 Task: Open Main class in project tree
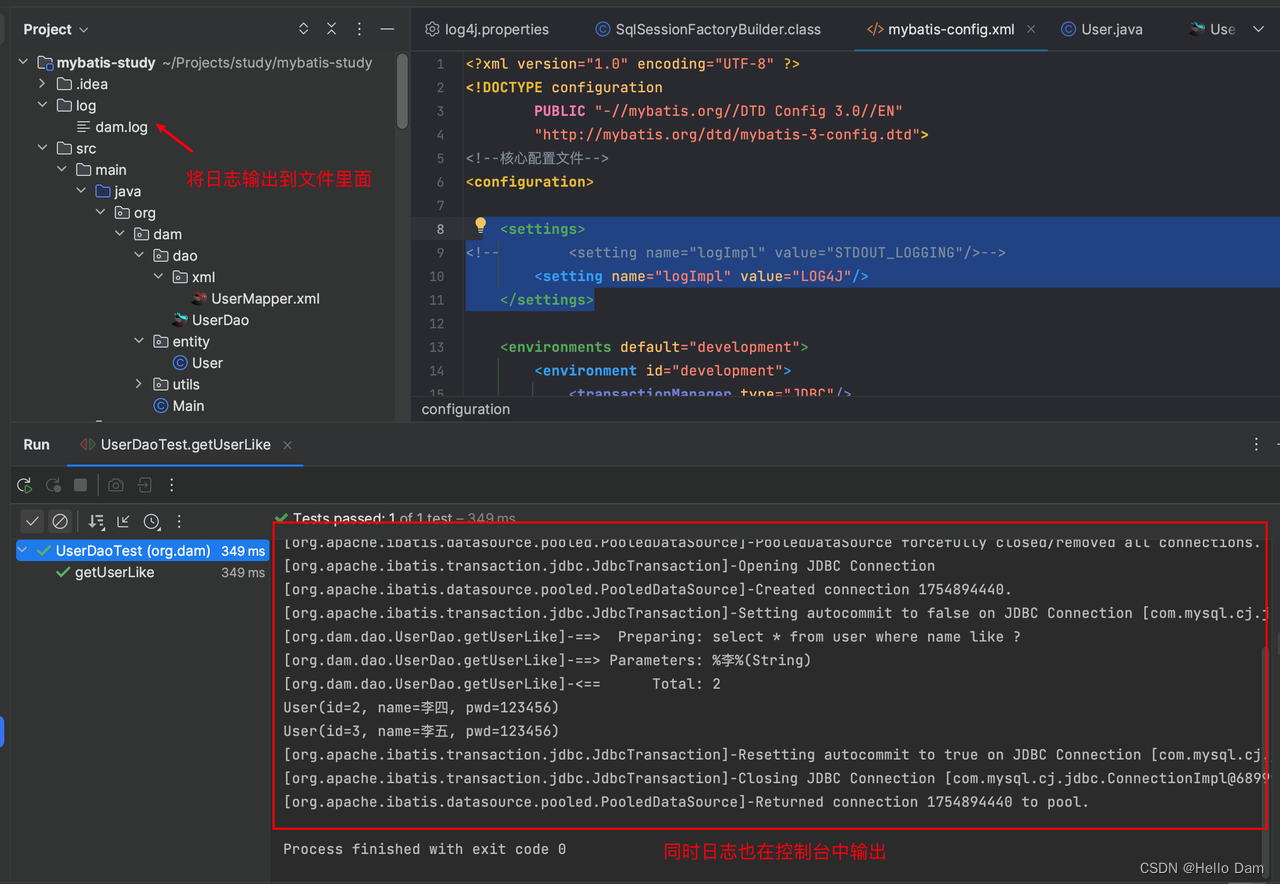coord(178,406)
